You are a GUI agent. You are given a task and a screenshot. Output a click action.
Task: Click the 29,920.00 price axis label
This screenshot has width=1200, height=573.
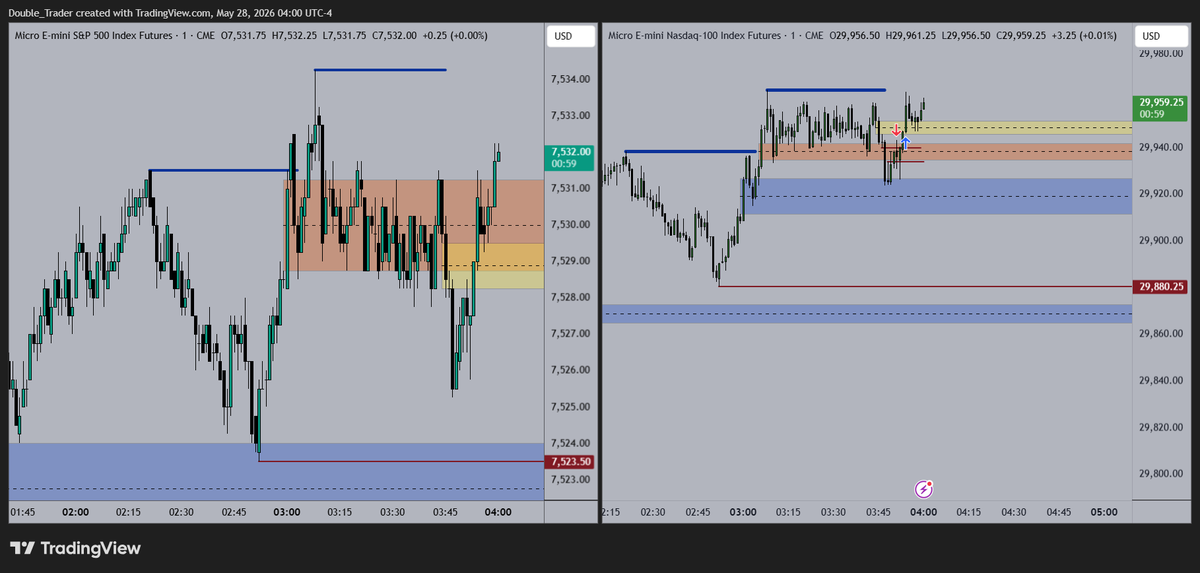tap(1161, 194)
